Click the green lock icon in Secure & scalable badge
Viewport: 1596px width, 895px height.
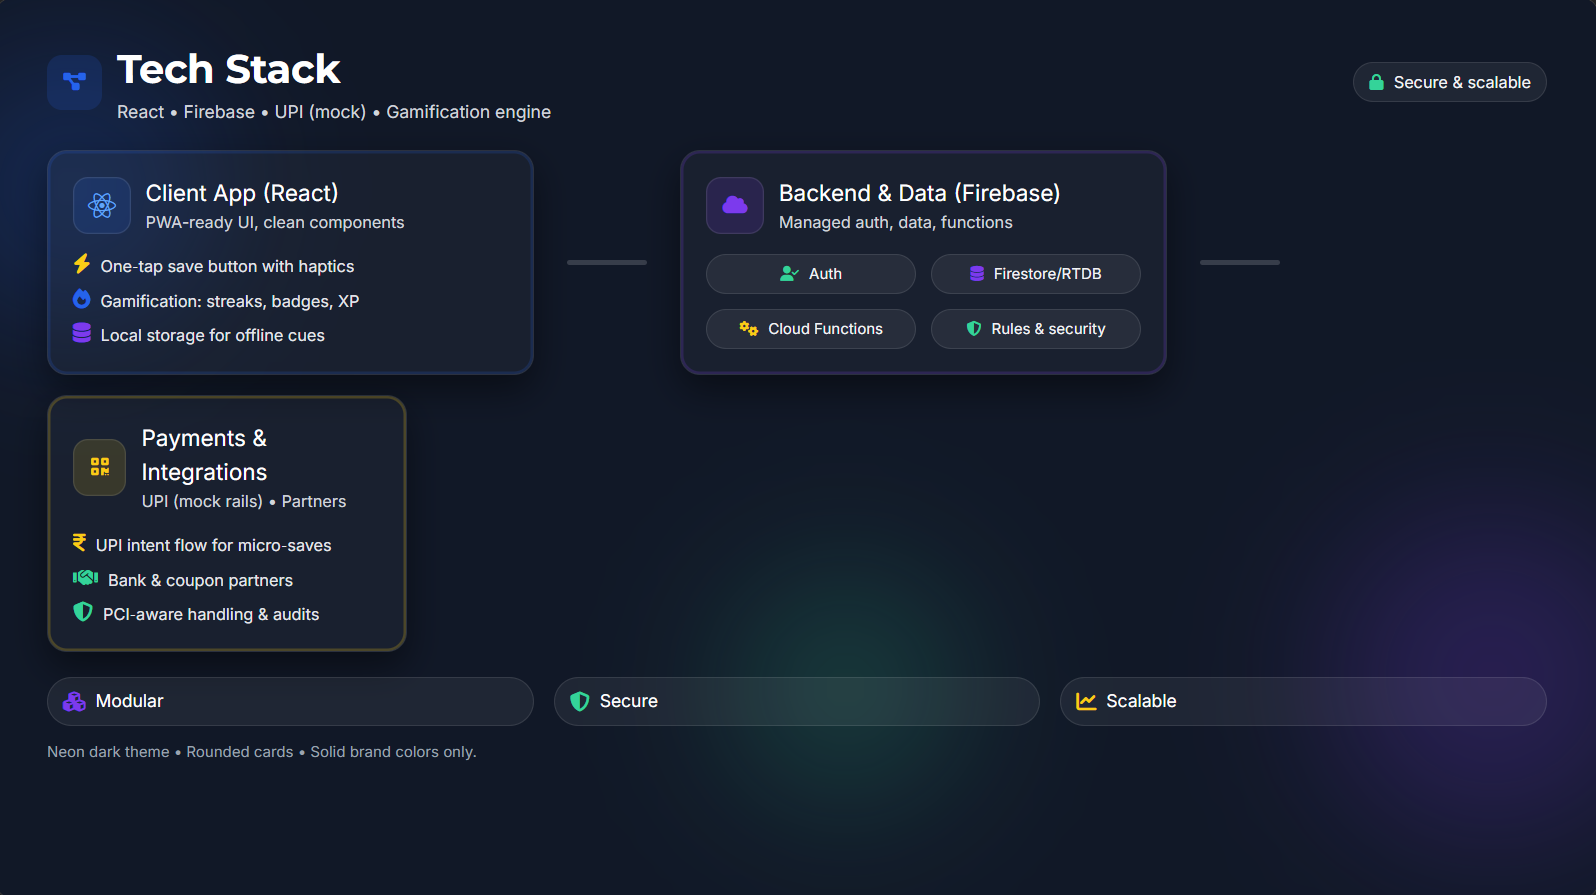pyautogui.click(x=1376, y=82)
